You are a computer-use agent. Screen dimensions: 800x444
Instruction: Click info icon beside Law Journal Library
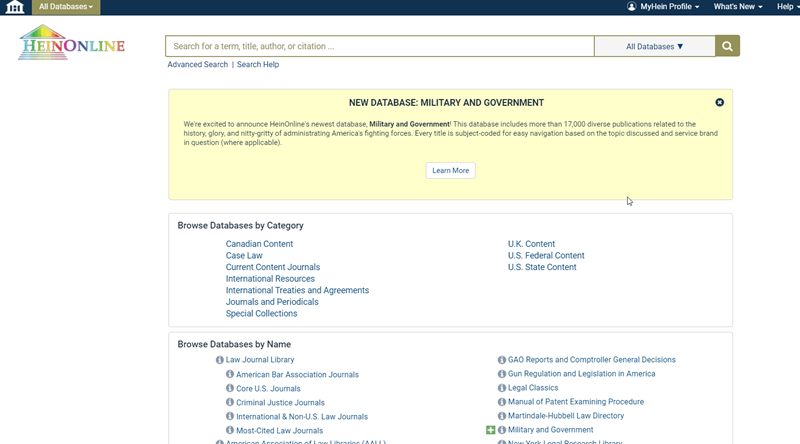tap(219, 360)
